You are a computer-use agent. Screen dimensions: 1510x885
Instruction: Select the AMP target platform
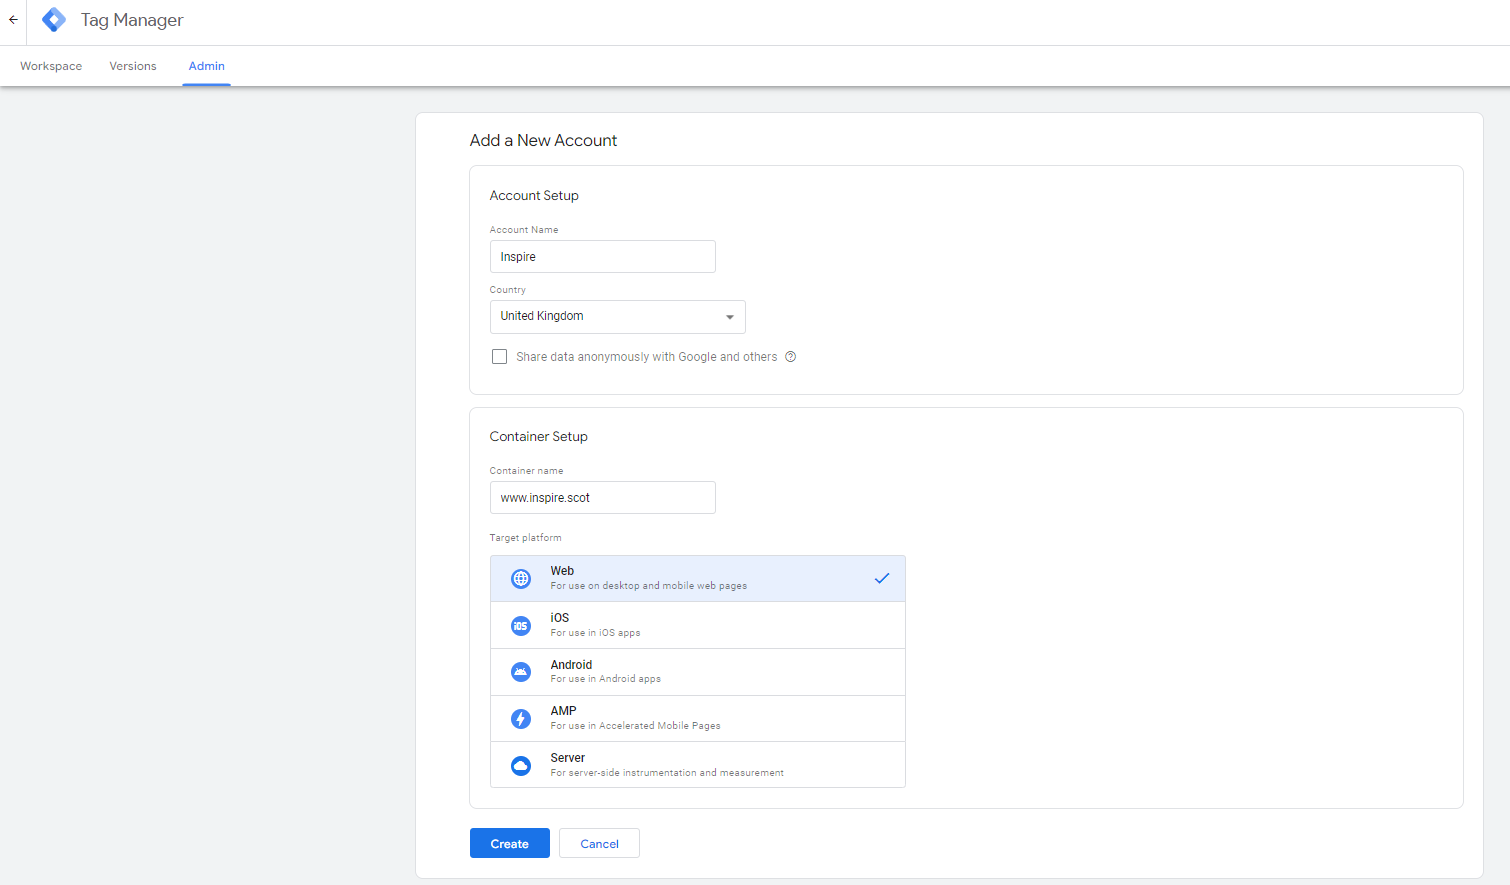(698, 719)
